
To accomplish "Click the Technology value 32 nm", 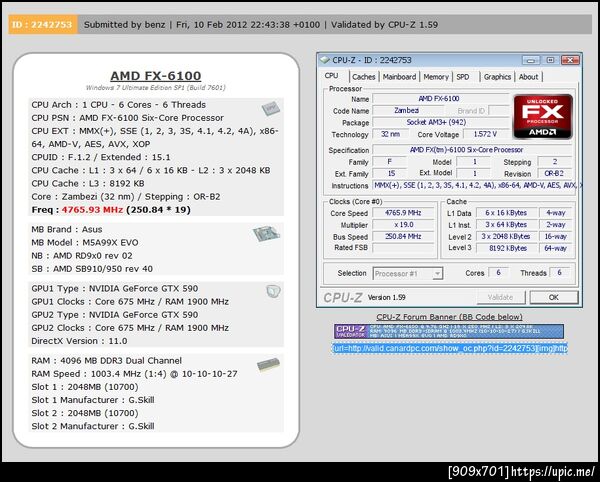I will 390,134.
